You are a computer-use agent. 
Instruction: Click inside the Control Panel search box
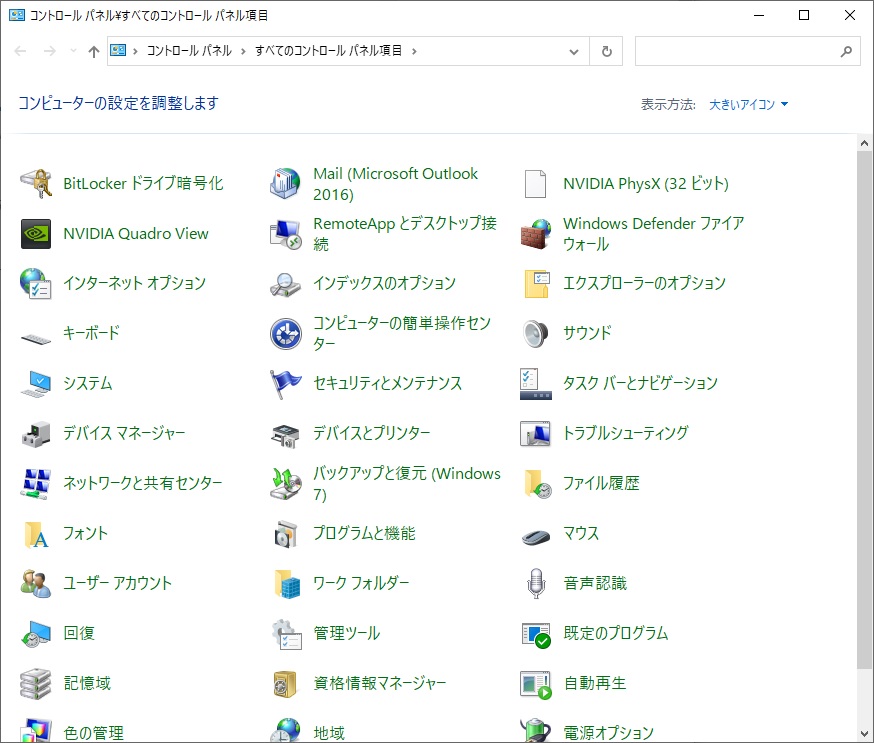pyautogui.click(x=735, y=51)
